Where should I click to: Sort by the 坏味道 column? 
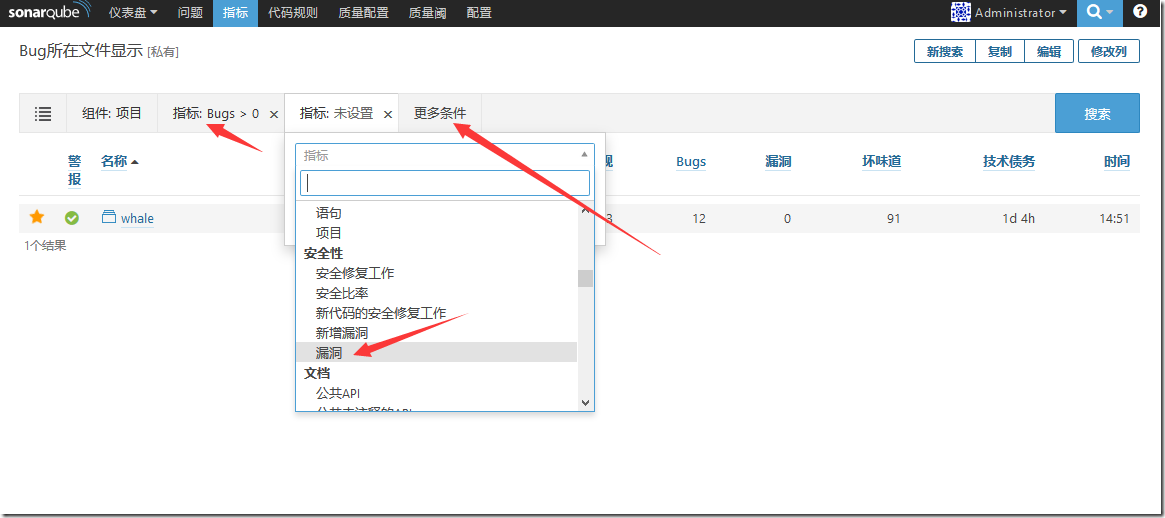(x=881, y=161)
